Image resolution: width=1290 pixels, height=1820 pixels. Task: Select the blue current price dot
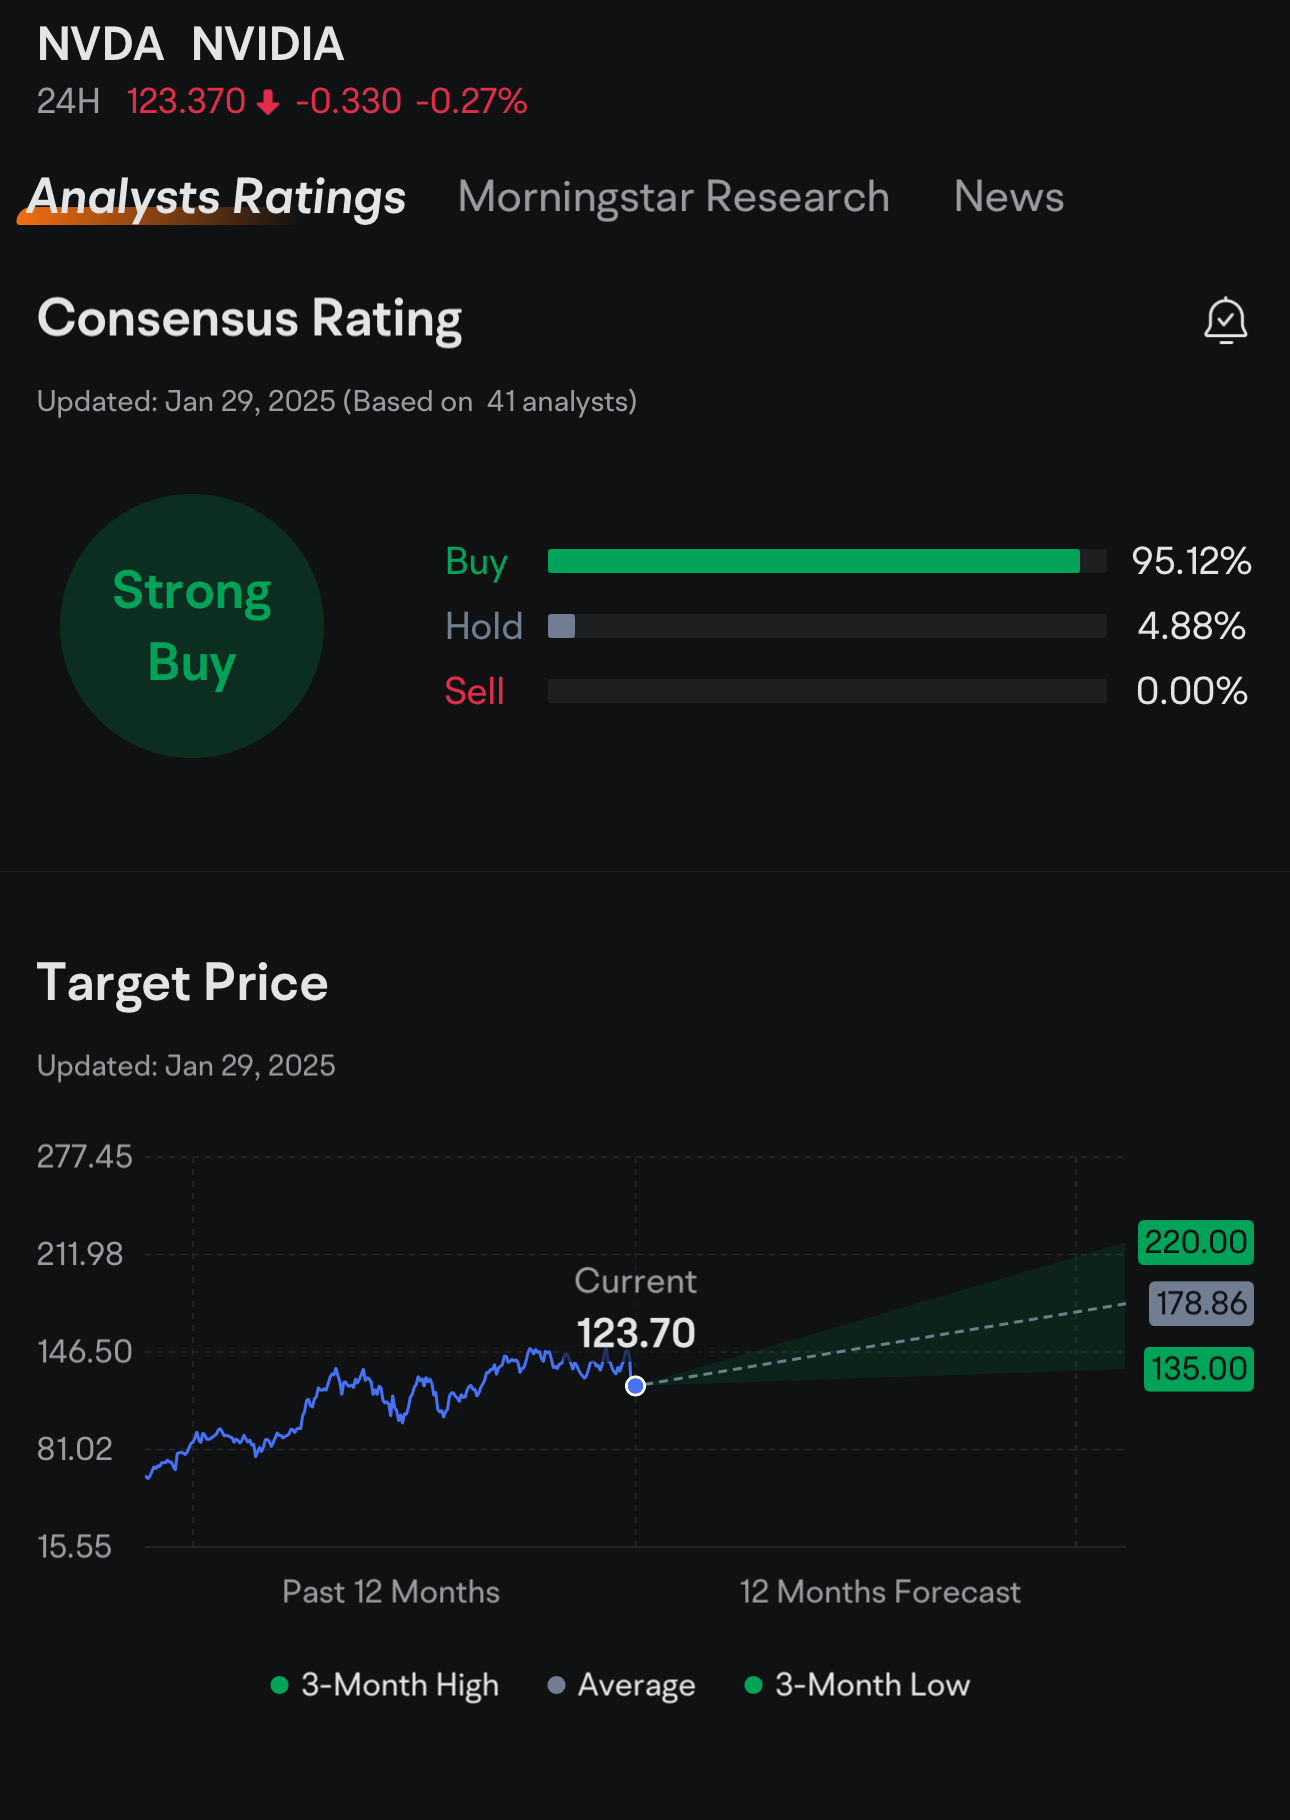(x=635, y=1386)
